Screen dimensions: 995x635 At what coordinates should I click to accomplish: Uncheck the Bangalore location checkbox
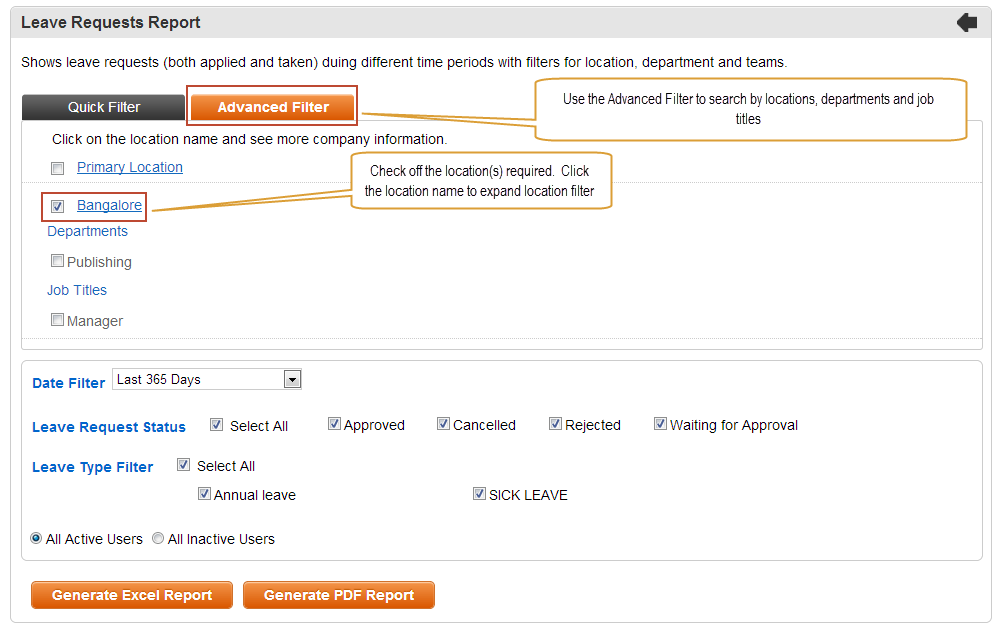tap(58, 206)
